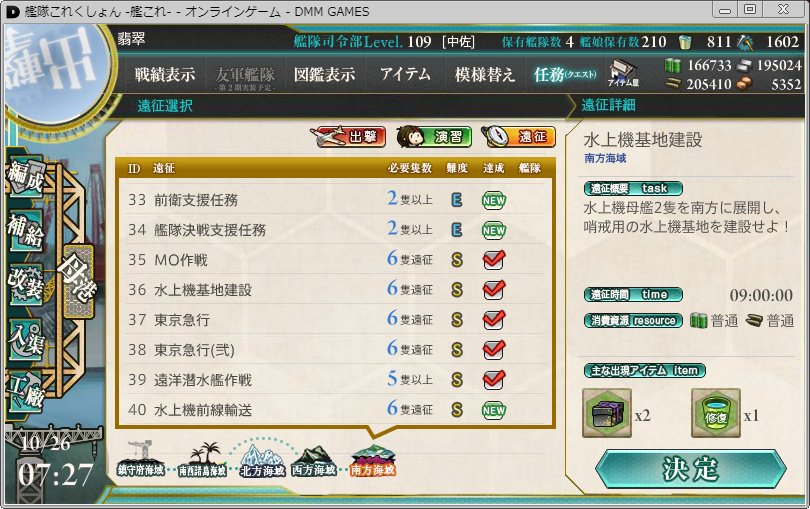Viewport: 810px width, 509px height.
Task: Switch to the 鎮守府海域 area tab
Action: tap(141, 459)
